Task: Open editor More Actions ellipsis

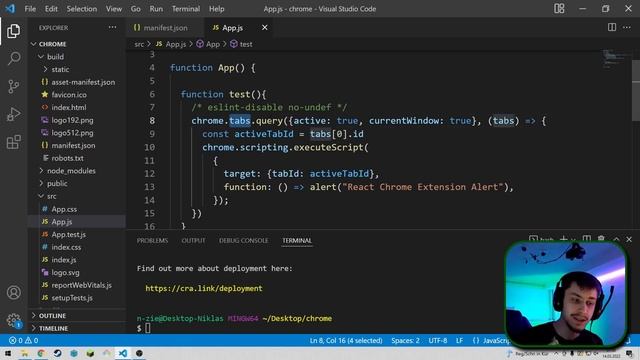Action: tap(627, 27)
